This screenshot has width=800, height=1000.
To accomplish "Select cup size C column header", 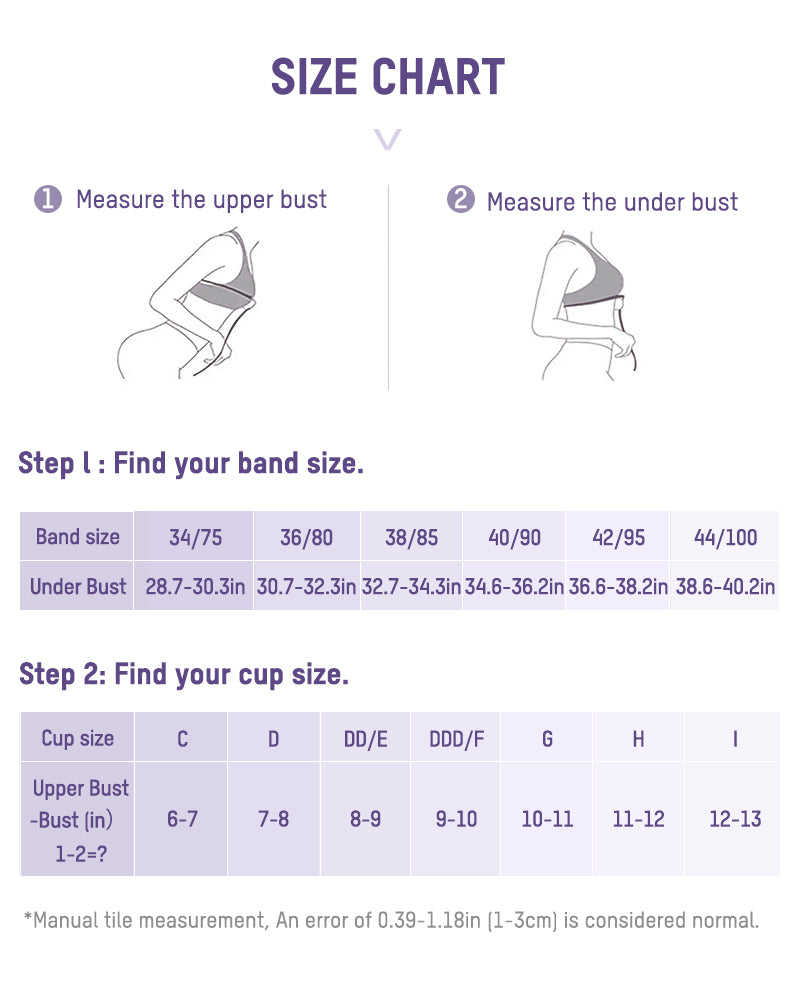I will tap(182, 739).
